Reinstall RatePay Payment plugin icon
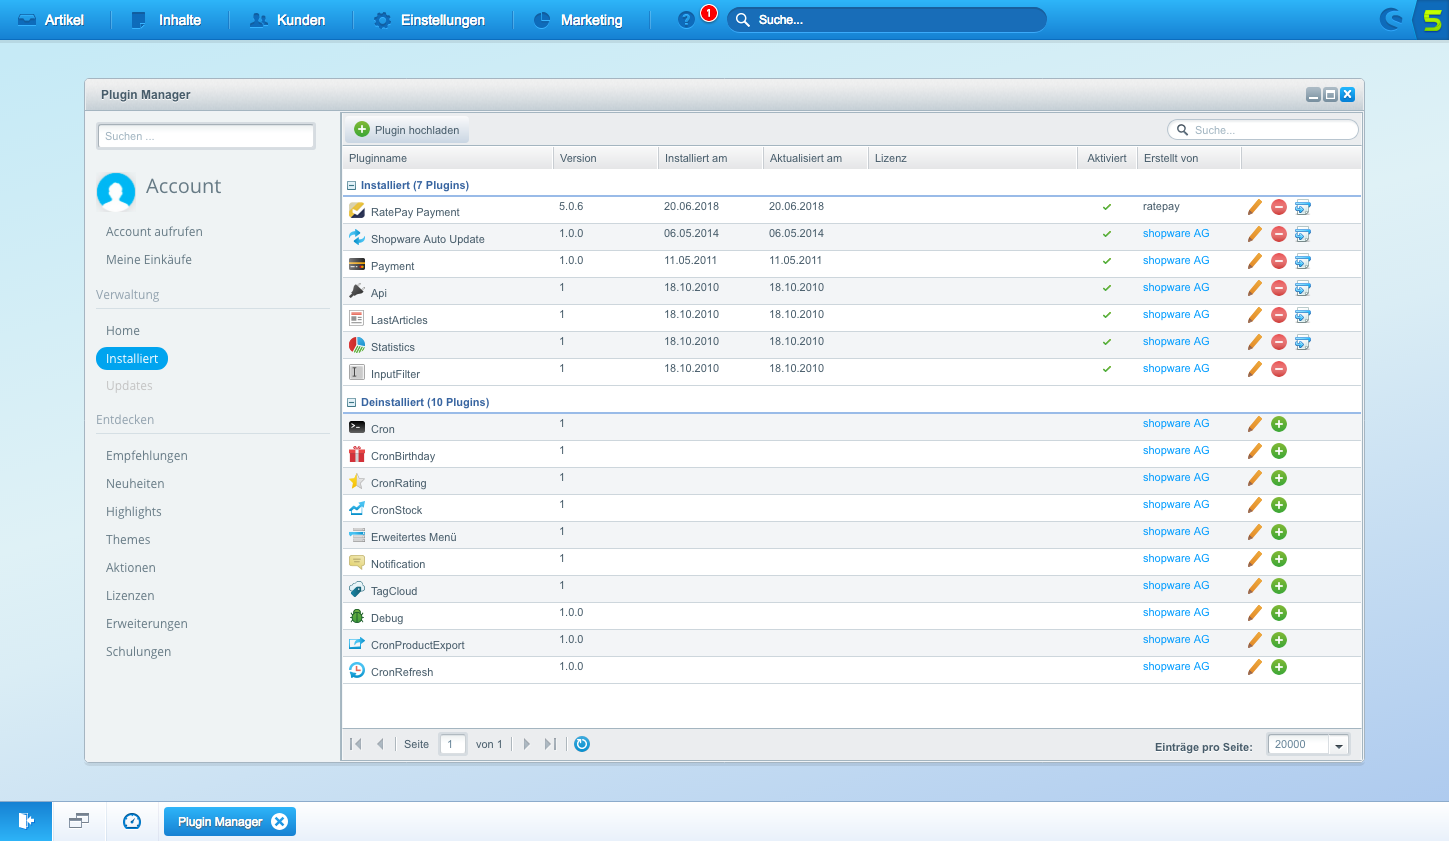This screenshot has width=1449, height=841. point(1302,207)
